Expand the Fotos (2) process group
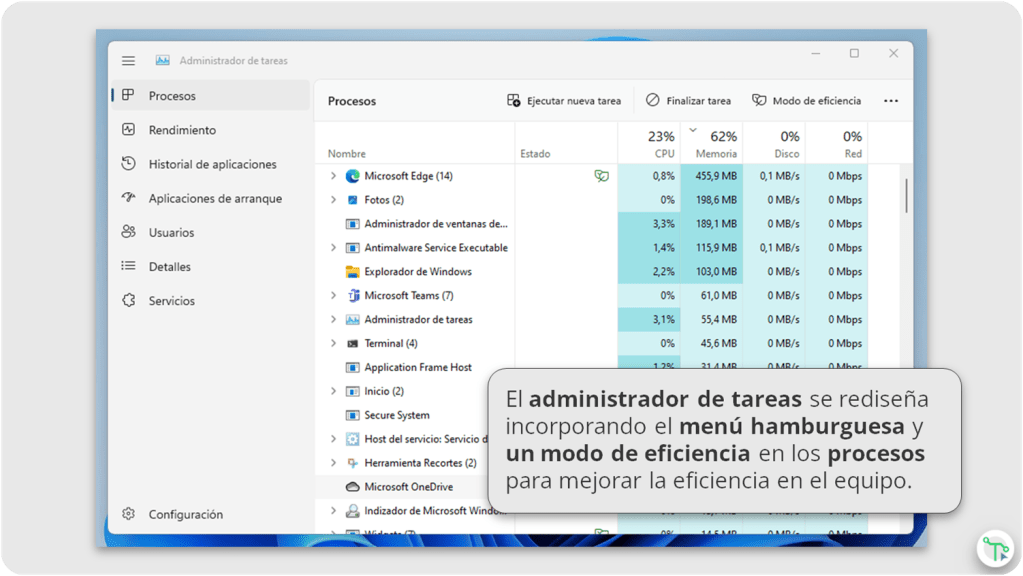The image size is (1023, 576). coord(334,200)
